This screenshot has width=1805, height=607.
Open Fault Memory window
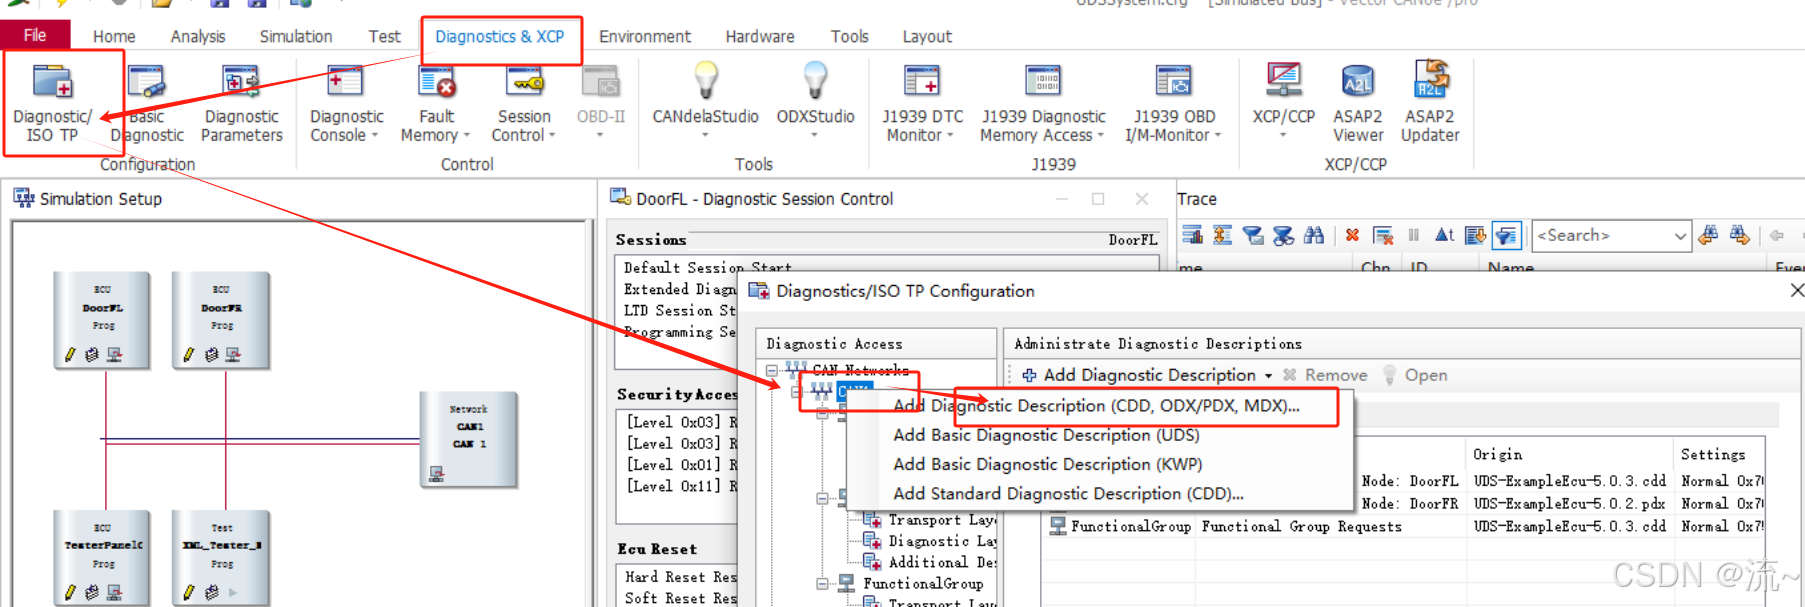436,104
